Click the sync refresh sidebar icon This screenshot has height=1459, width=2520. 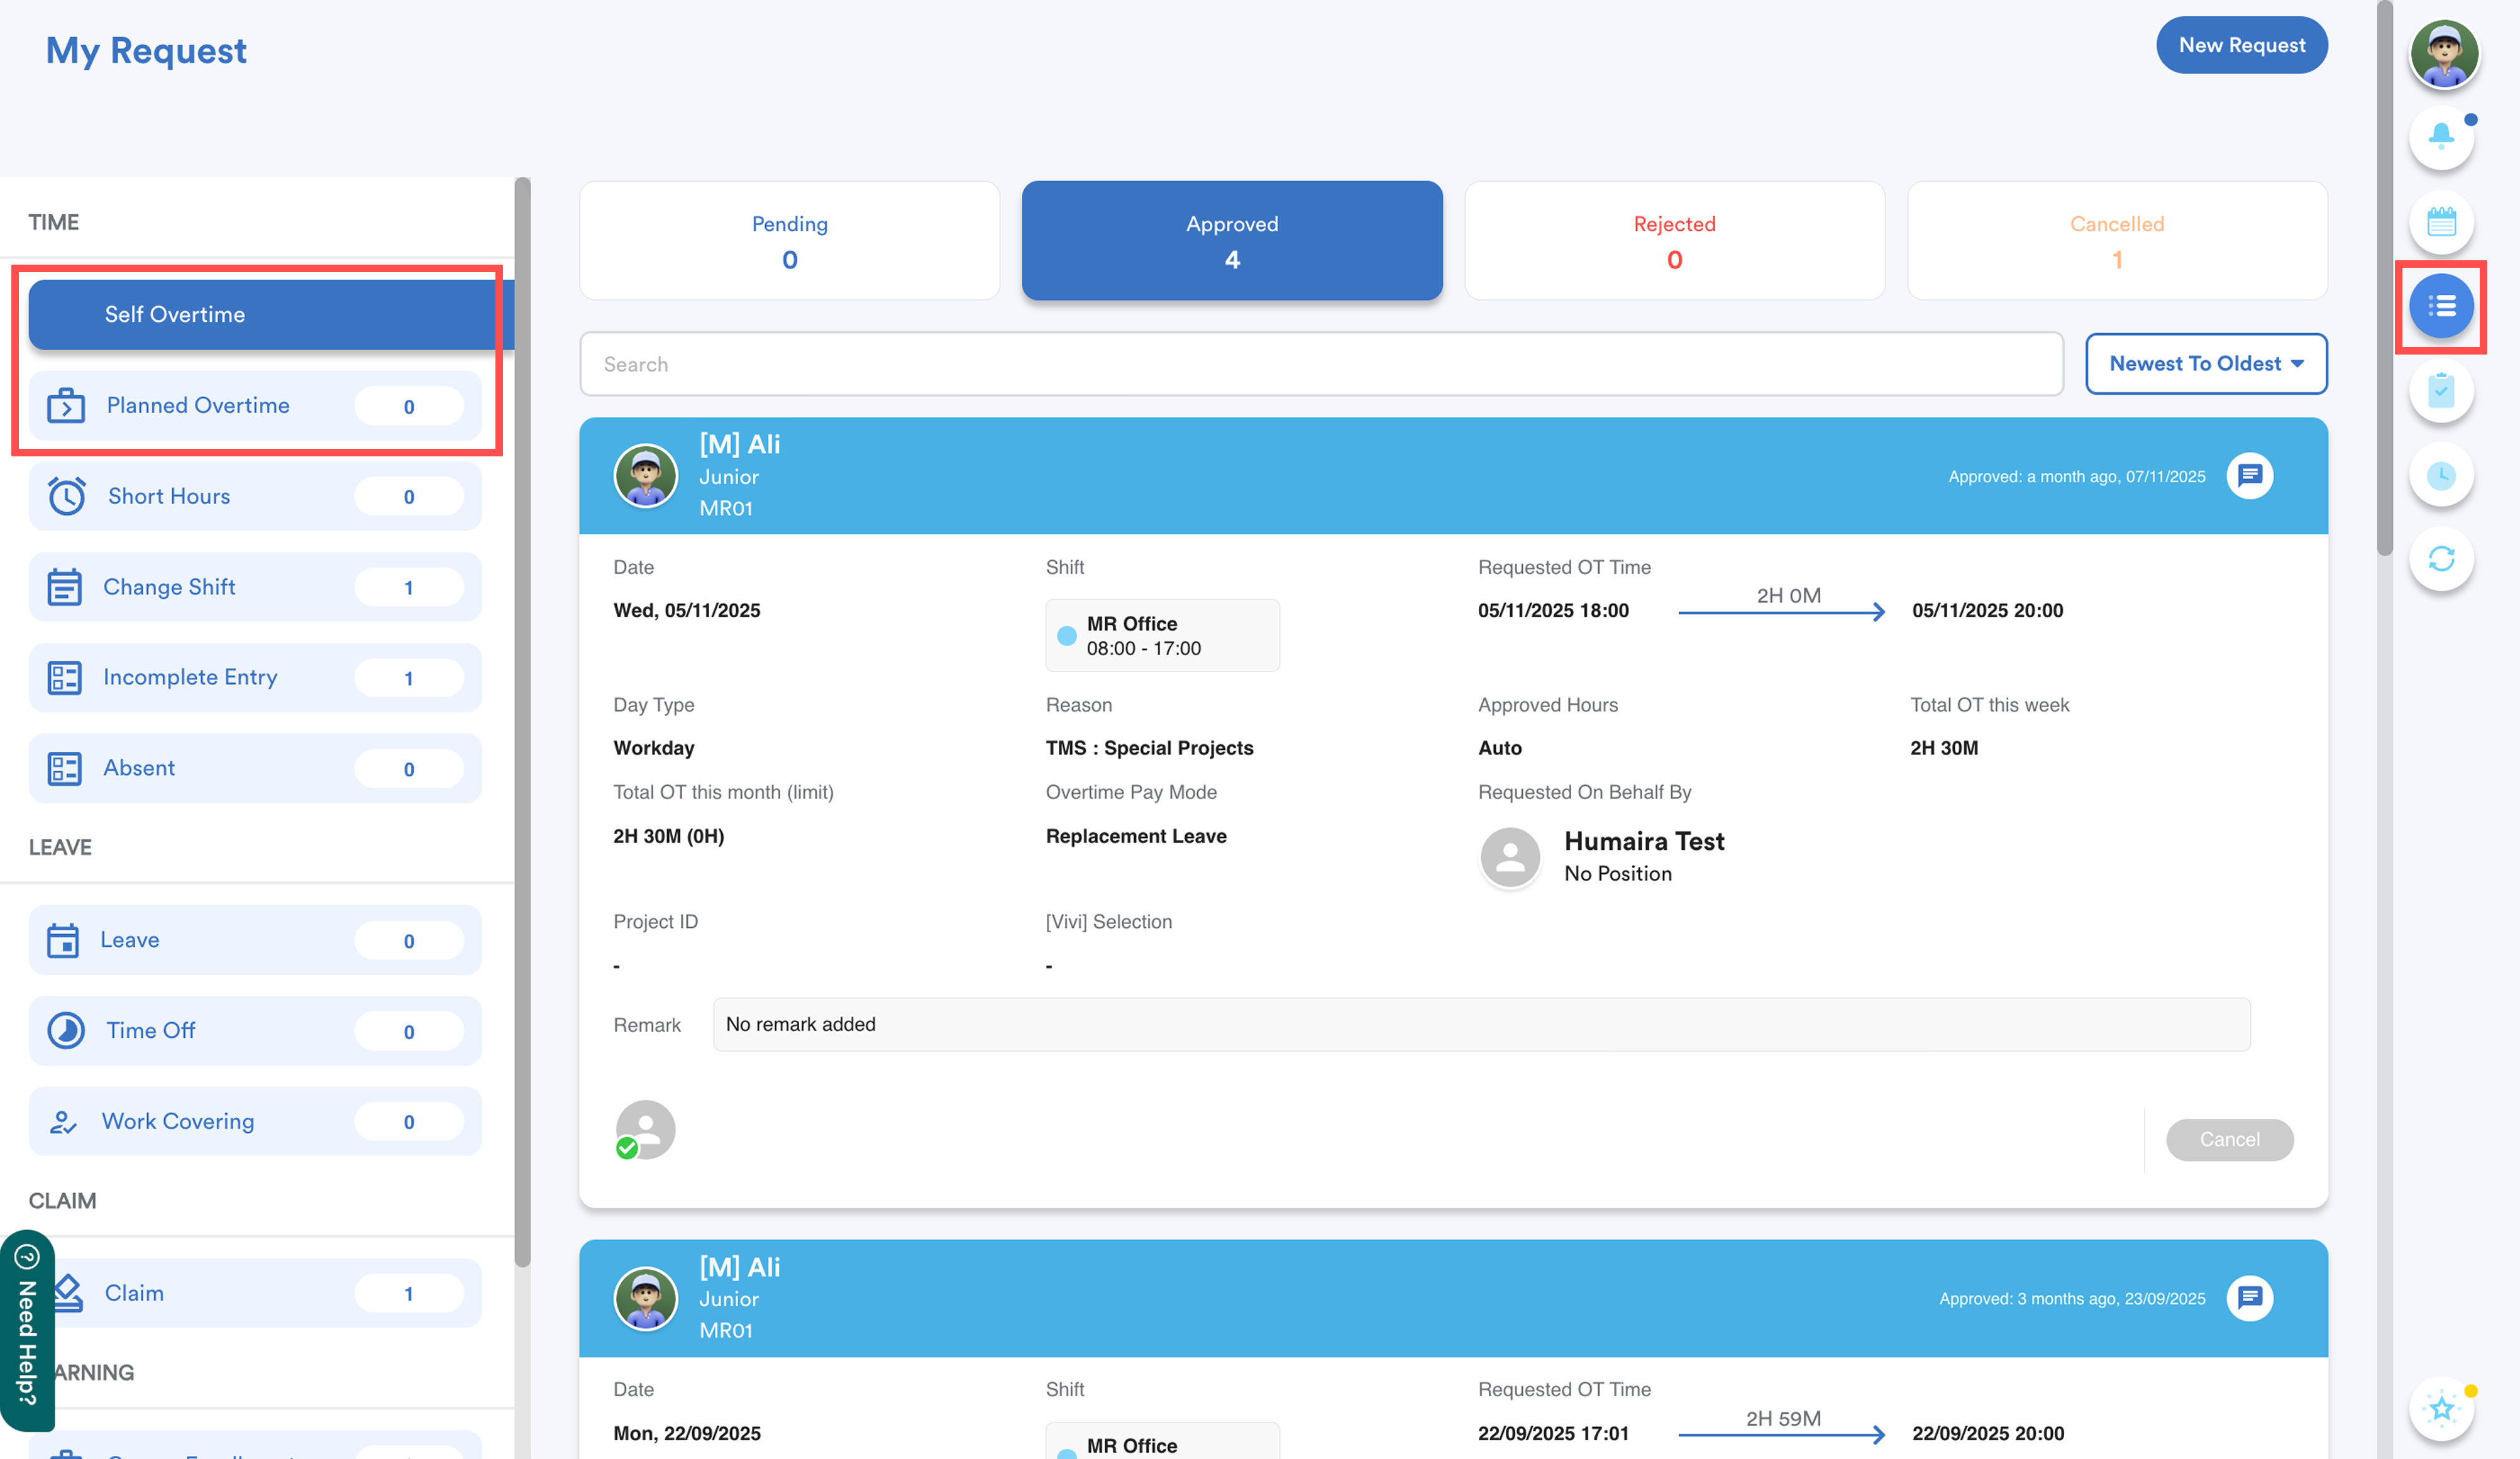click(x=2441, y=559)
